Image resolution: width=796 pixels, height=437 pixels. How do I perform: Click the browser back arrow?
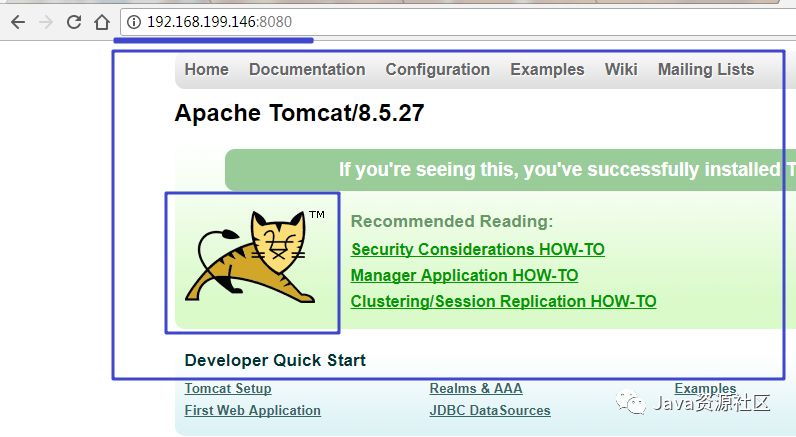18,22
